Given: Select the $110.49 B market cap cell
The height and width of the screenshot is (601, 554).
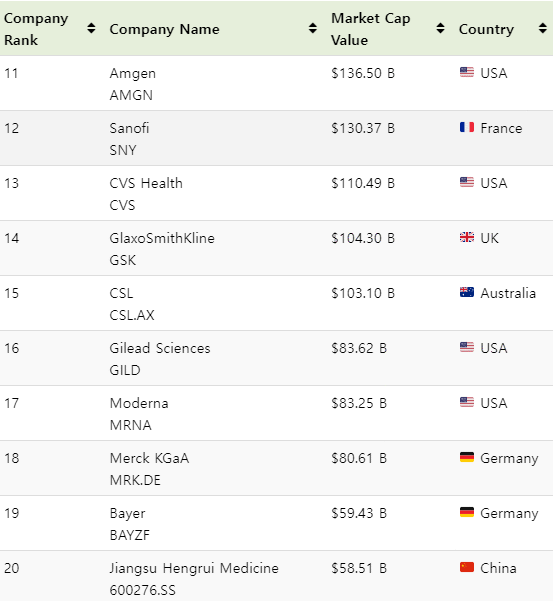Looking at the screenshot, I should click(x=363, y=183).
